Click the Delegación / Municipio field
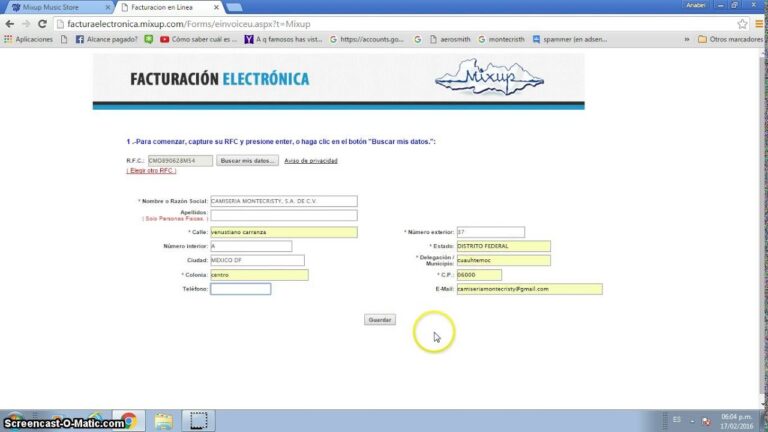768x432 pixels. pyautogui.click(x=503, y=260)
